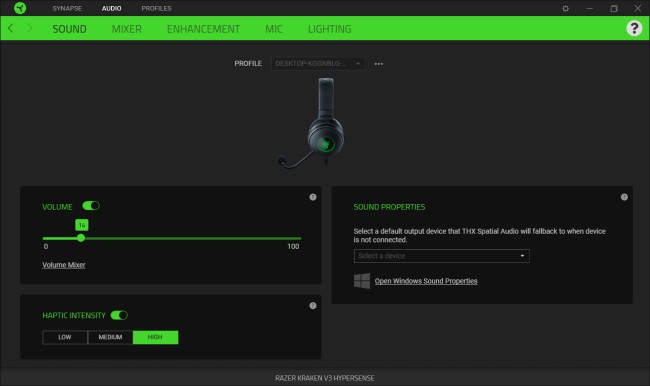
Task: Go forward with the right arrow
Action: coord(29,29)
